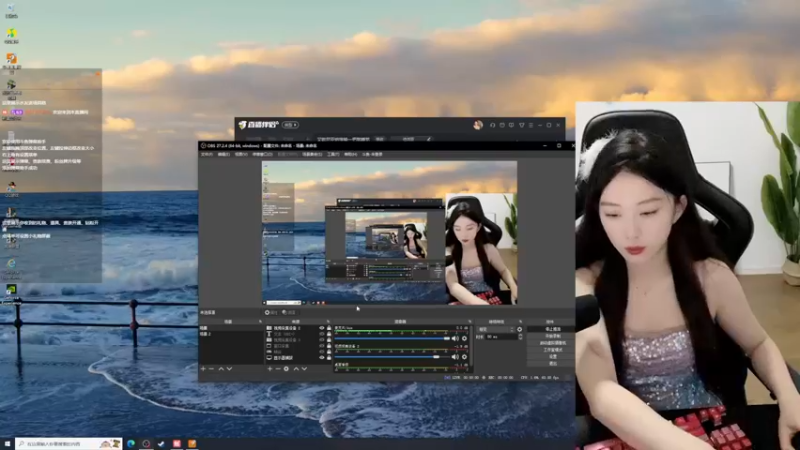The height and width of the screenshot is (450, 800).
Task: Click OBS Studio icon in taskbar
Action: coord(146,444)
